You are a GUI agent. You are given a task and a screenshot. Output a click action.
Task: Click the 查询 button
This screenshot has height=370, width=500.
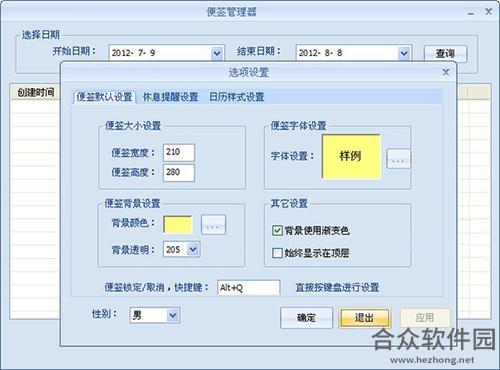445,53
